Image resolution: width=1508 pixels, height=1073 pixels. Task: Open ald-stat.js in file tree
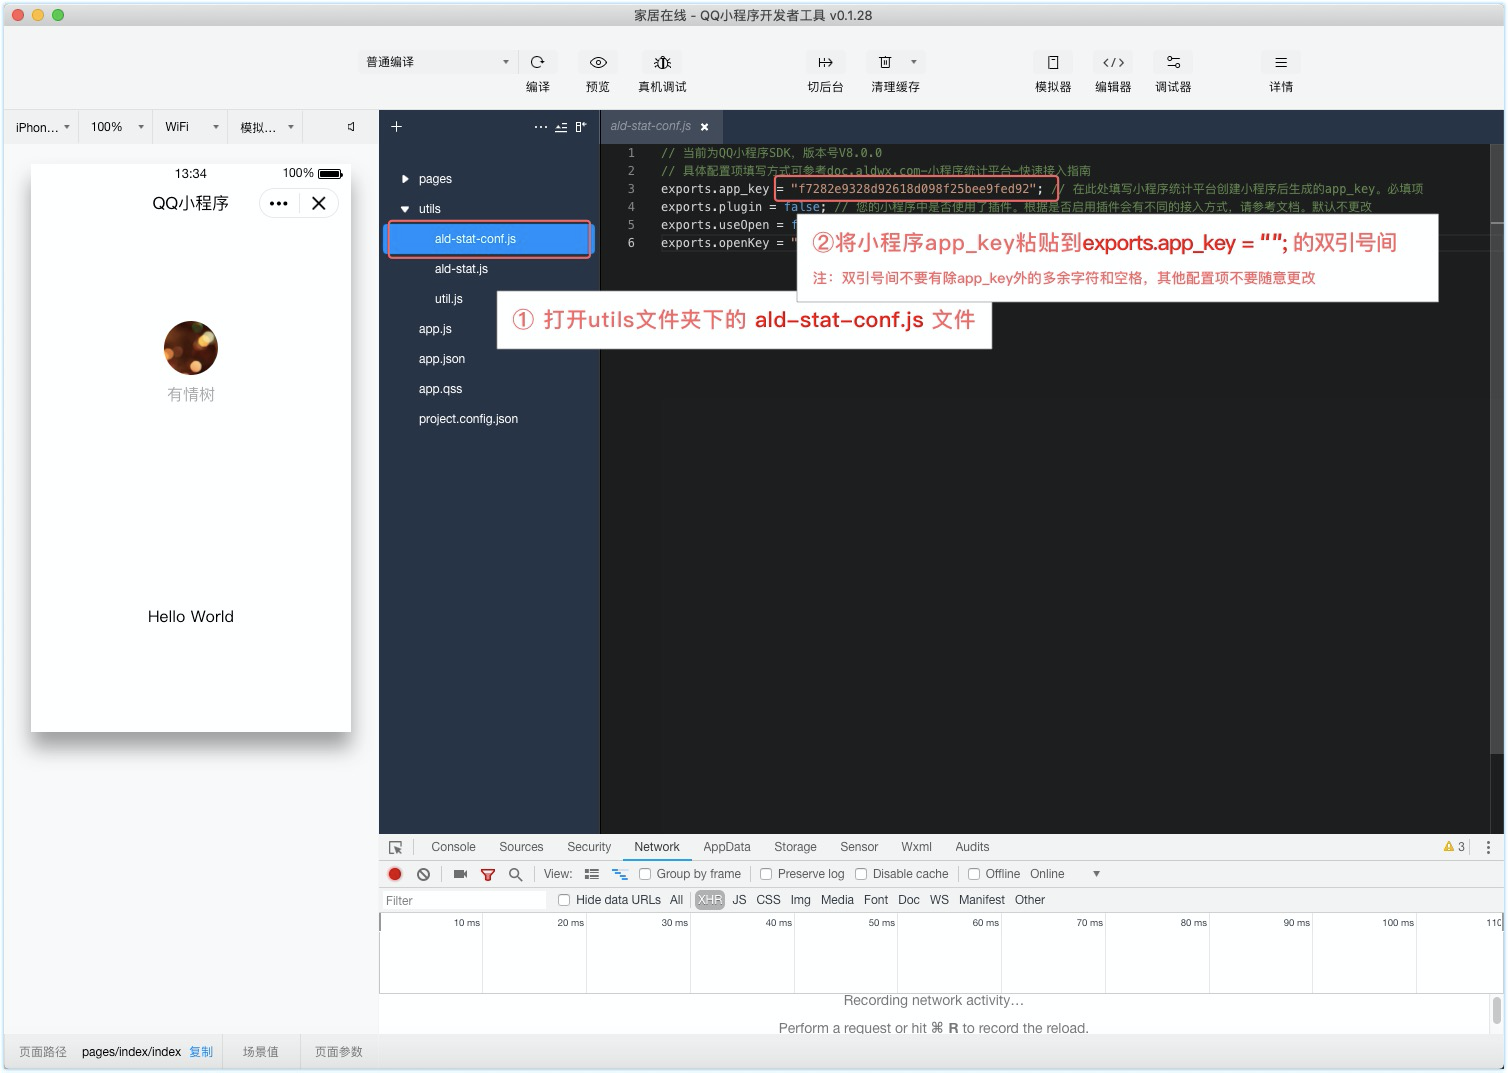coord(461,269)
